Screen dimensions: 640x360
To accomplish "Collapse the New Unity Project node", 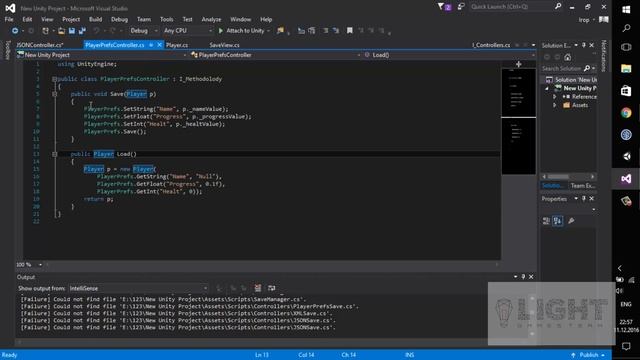I will click(547, 88).
